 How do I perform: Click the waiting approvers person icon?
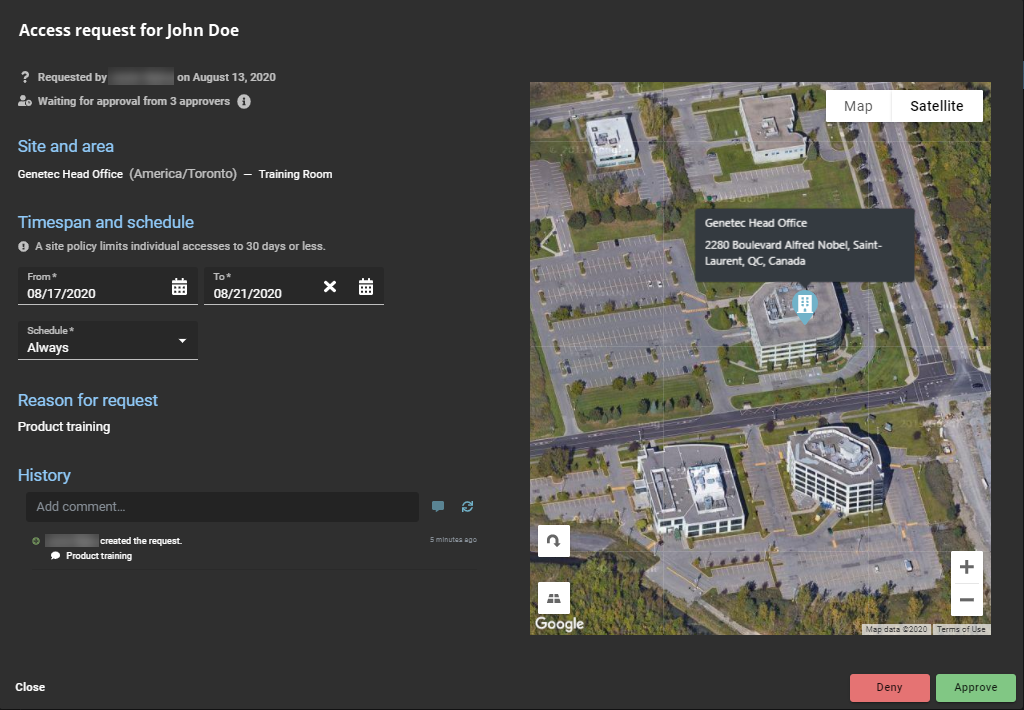[25, 101]
